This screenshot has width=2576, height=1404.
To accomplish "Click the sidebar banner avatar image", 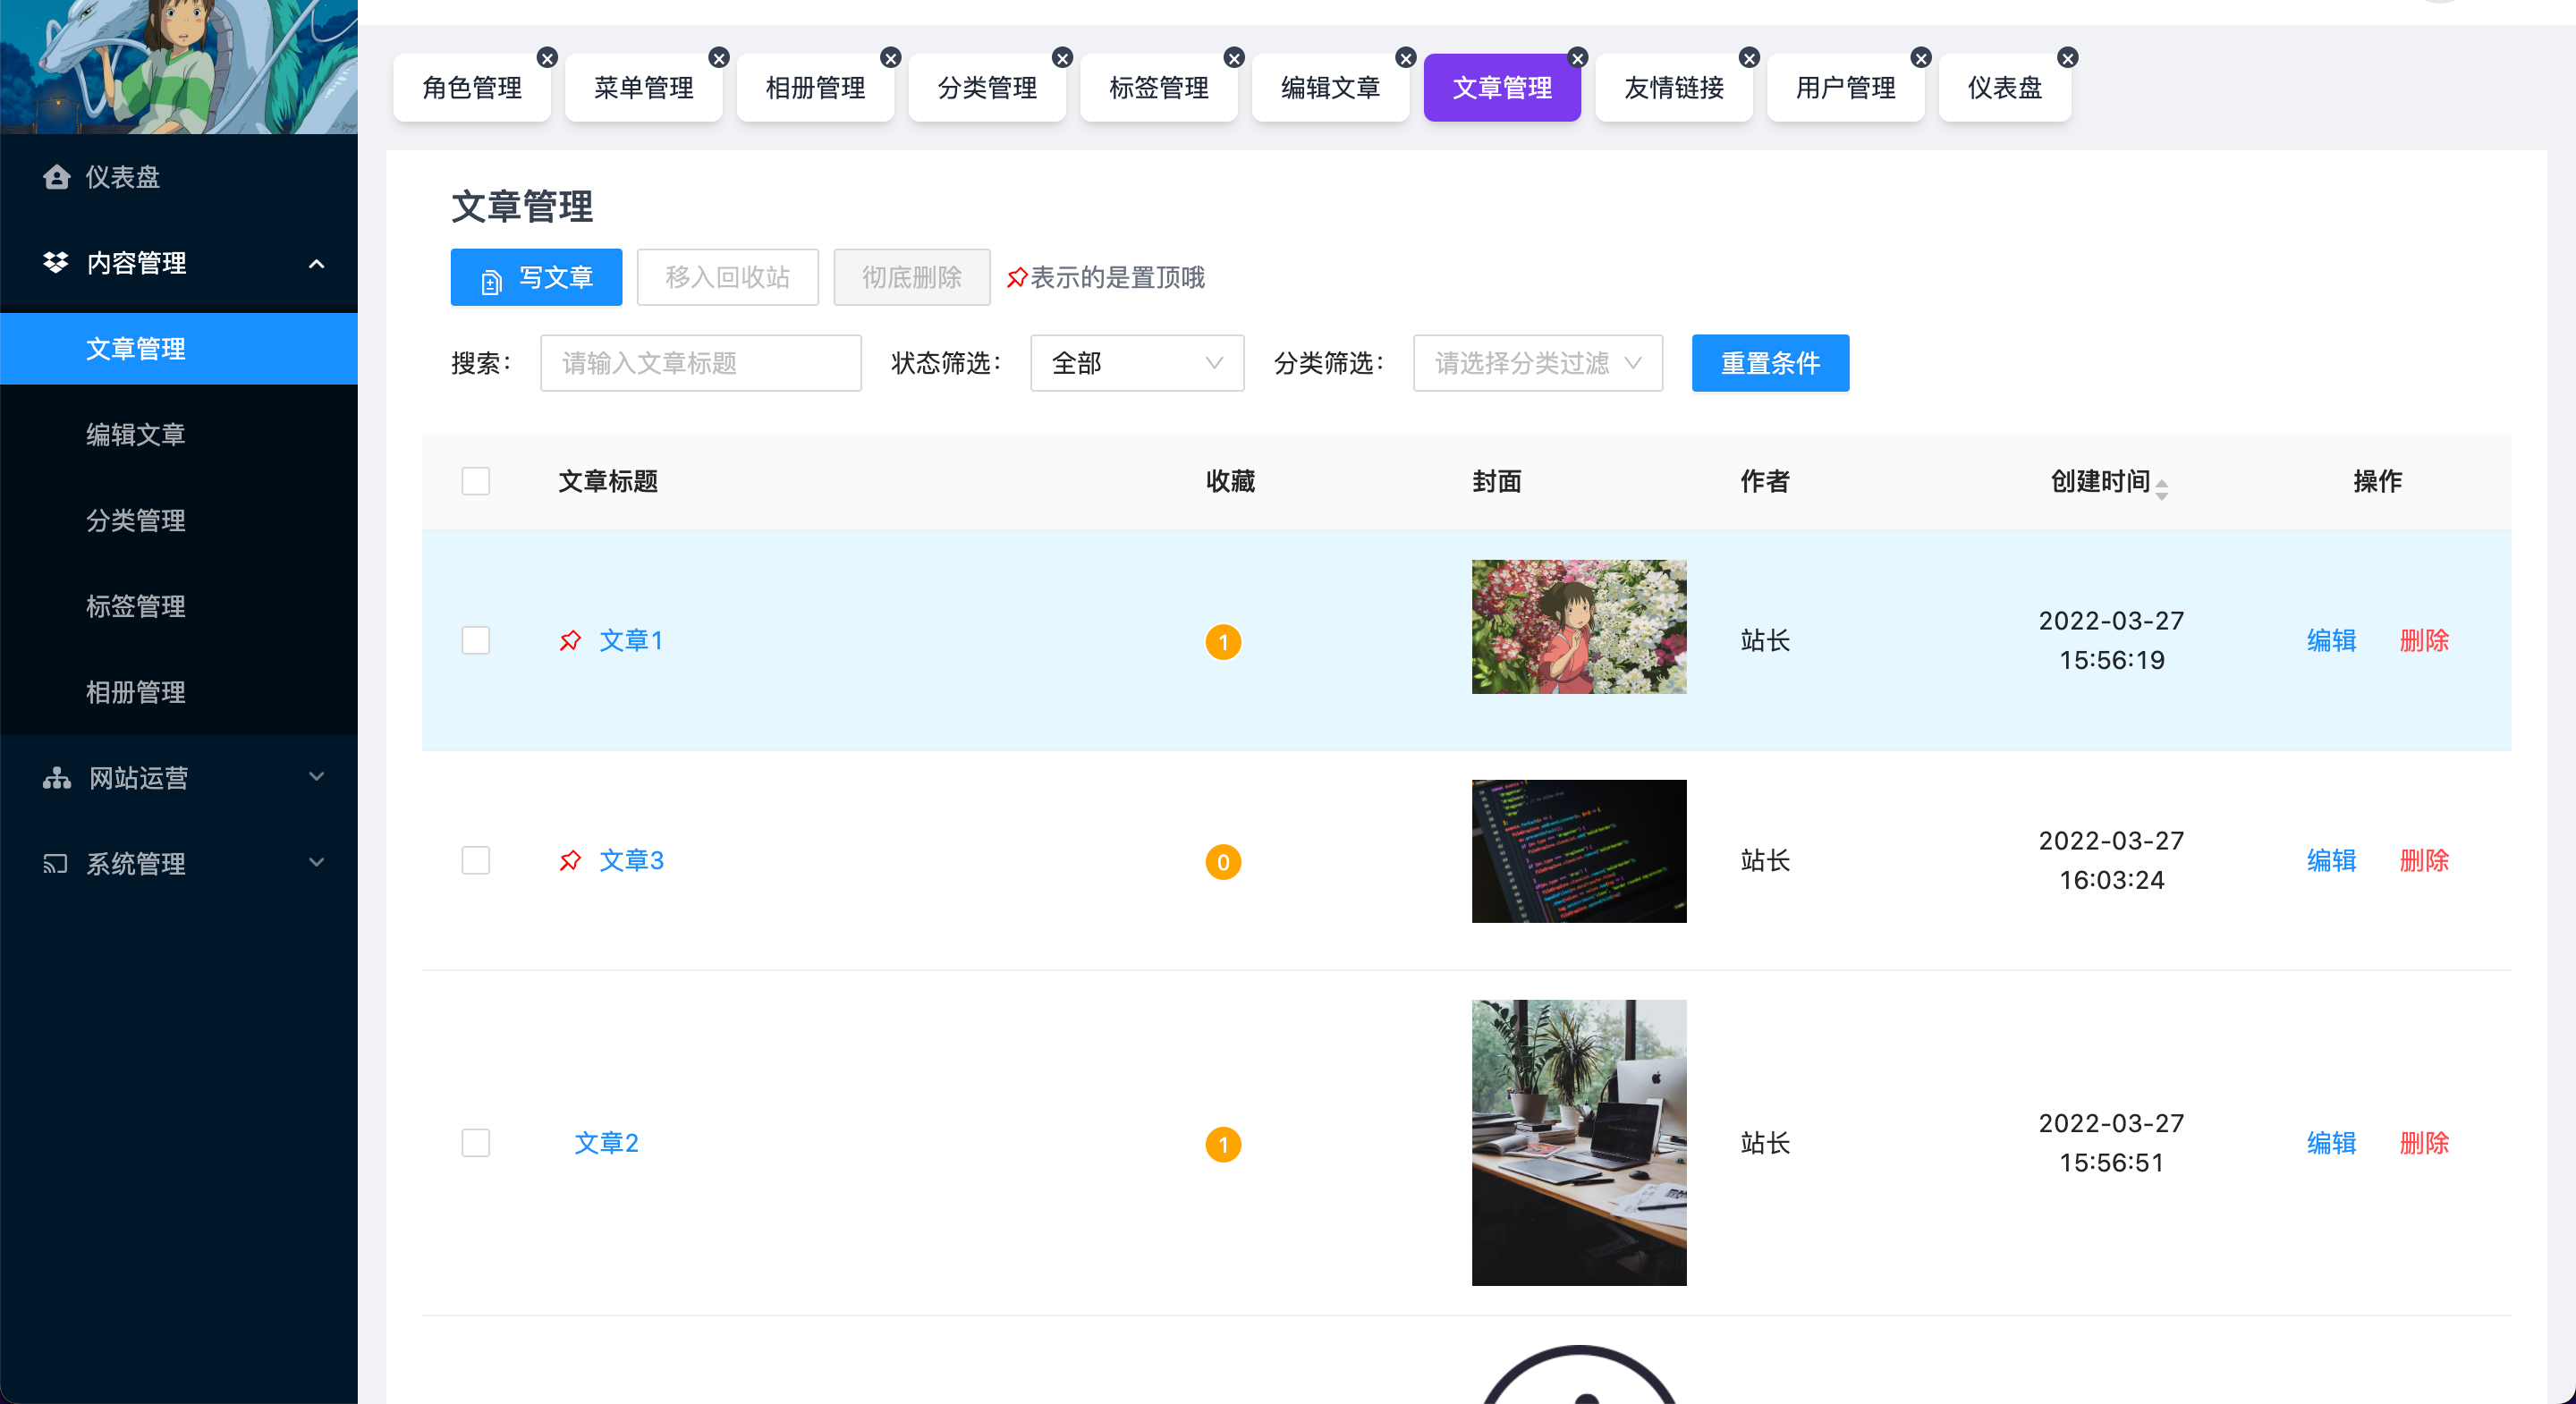I will tap(179, 66).
